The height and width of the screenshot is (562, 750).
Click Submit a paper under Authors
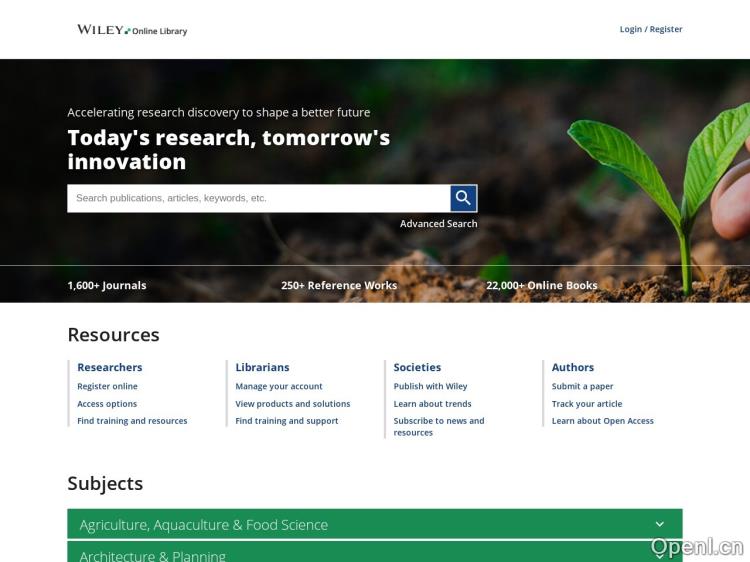582,386
